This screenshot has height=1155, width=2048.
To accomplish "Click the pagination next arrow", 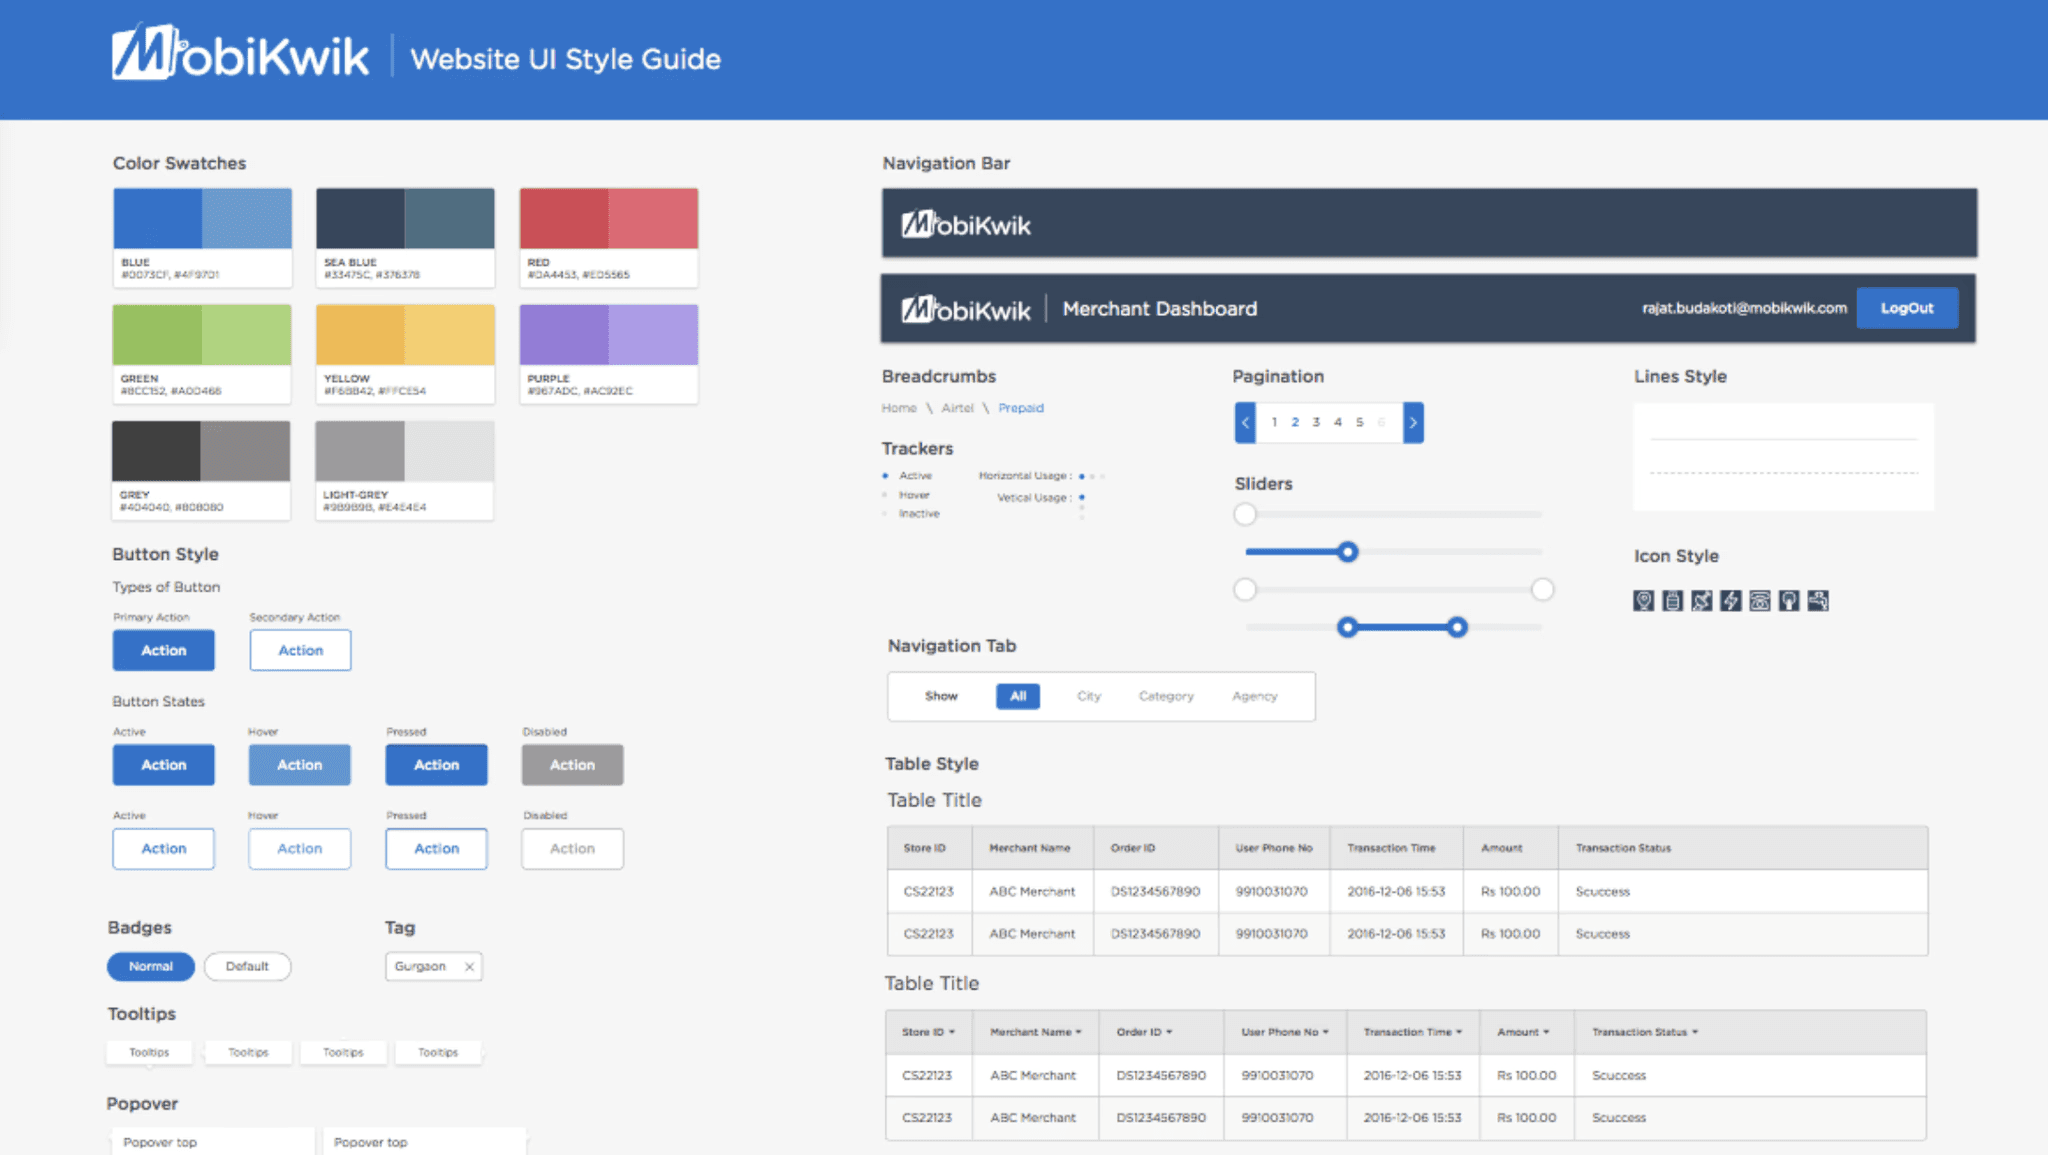I will click(x=1413, y=422).
